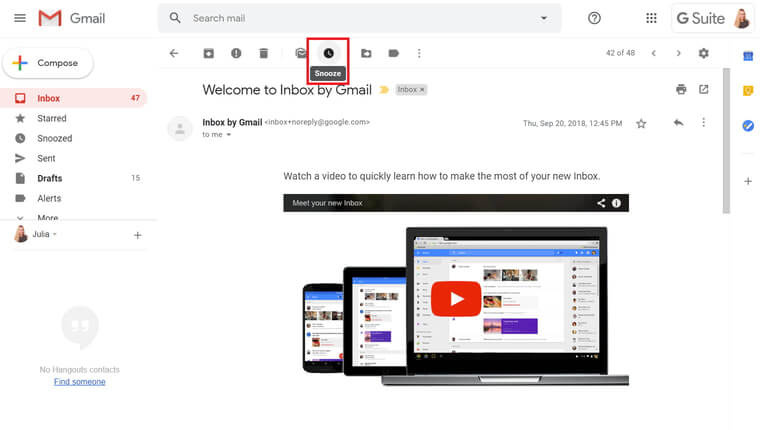Screen dimensions: 760x430
Task: Open email in new window
Action: [x=703, y=89]
